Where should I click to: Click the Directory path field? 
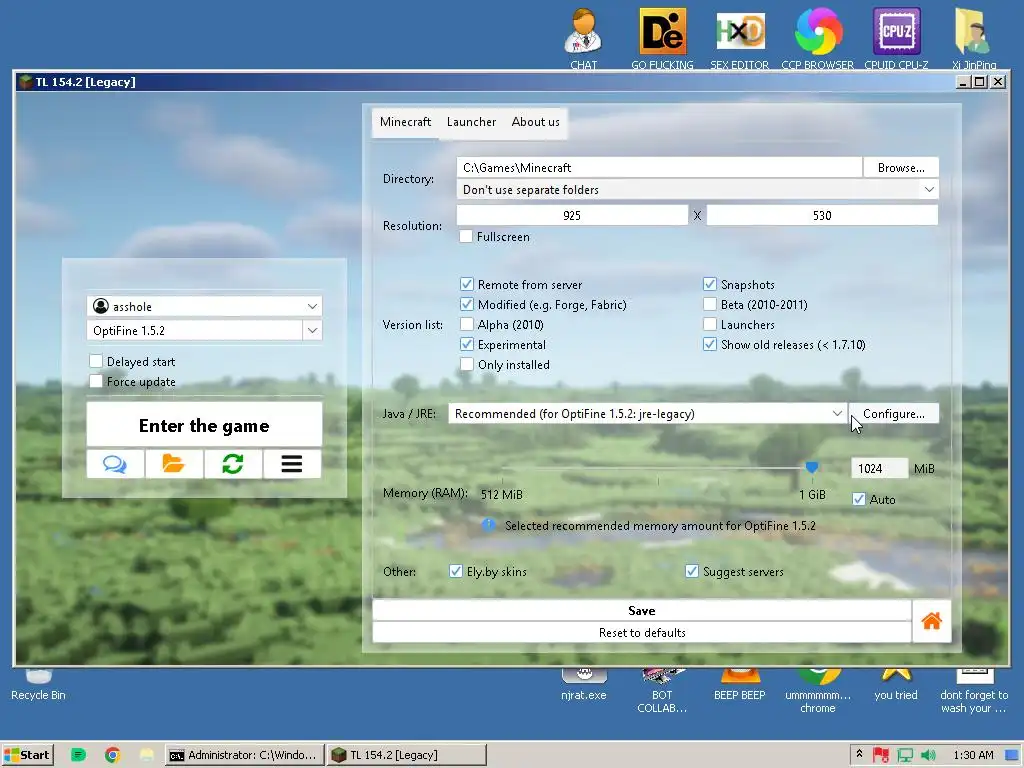pyautogui.click(x=659, y=168)
